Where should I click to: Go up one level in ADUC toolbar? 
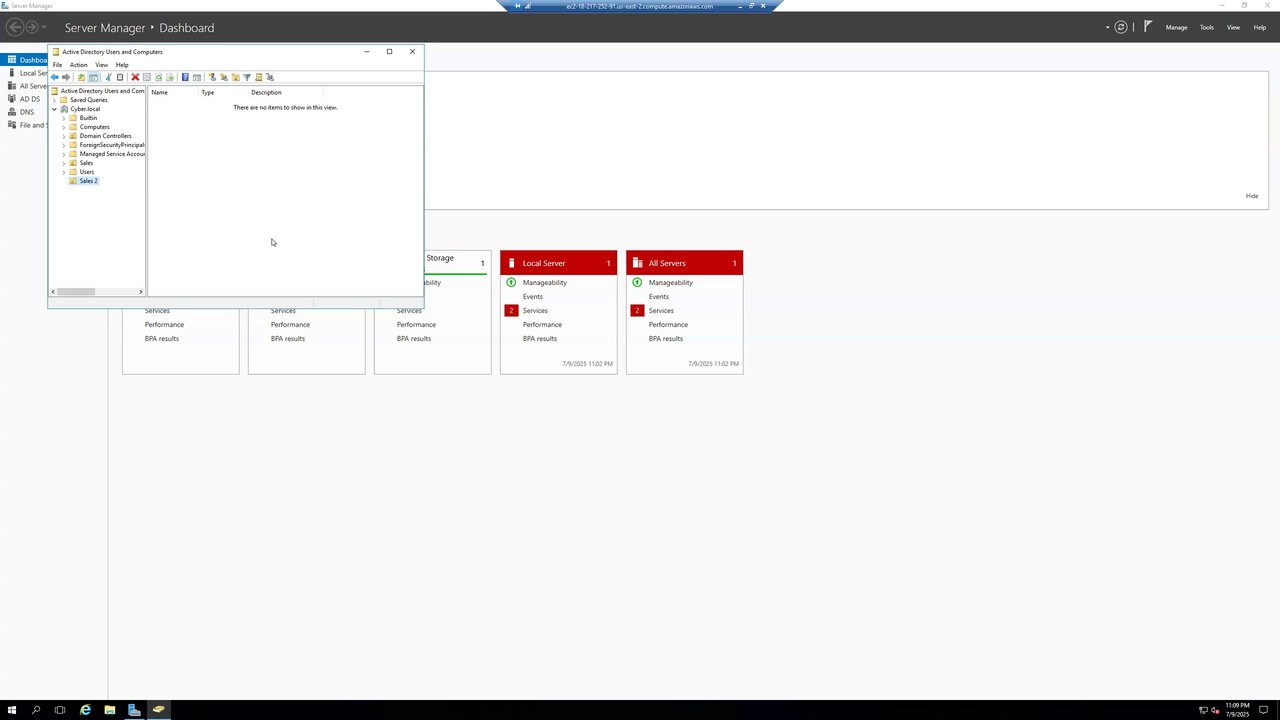(81, 77)
